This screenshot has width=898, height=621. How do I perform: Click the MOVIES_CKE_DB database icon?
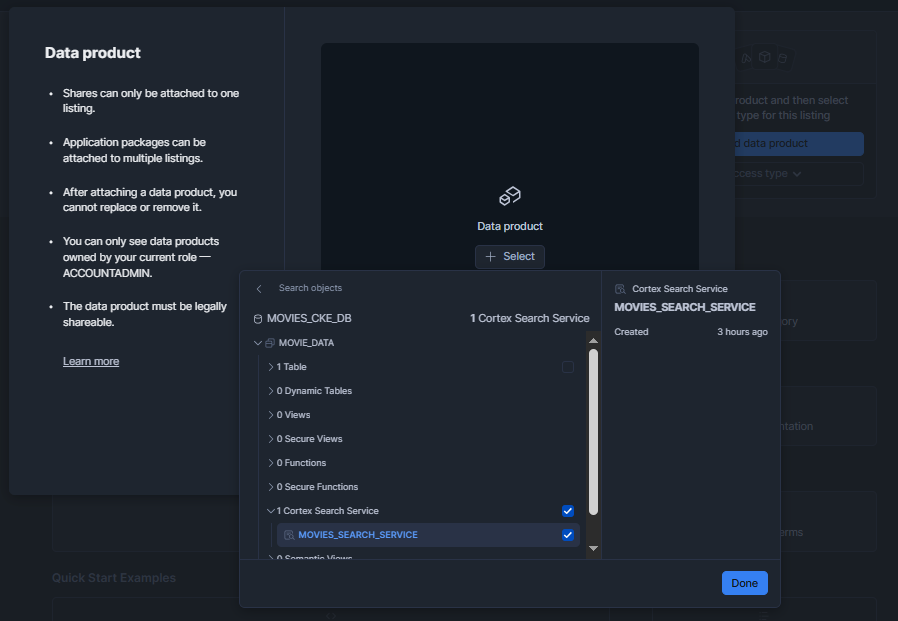point(258,319)
